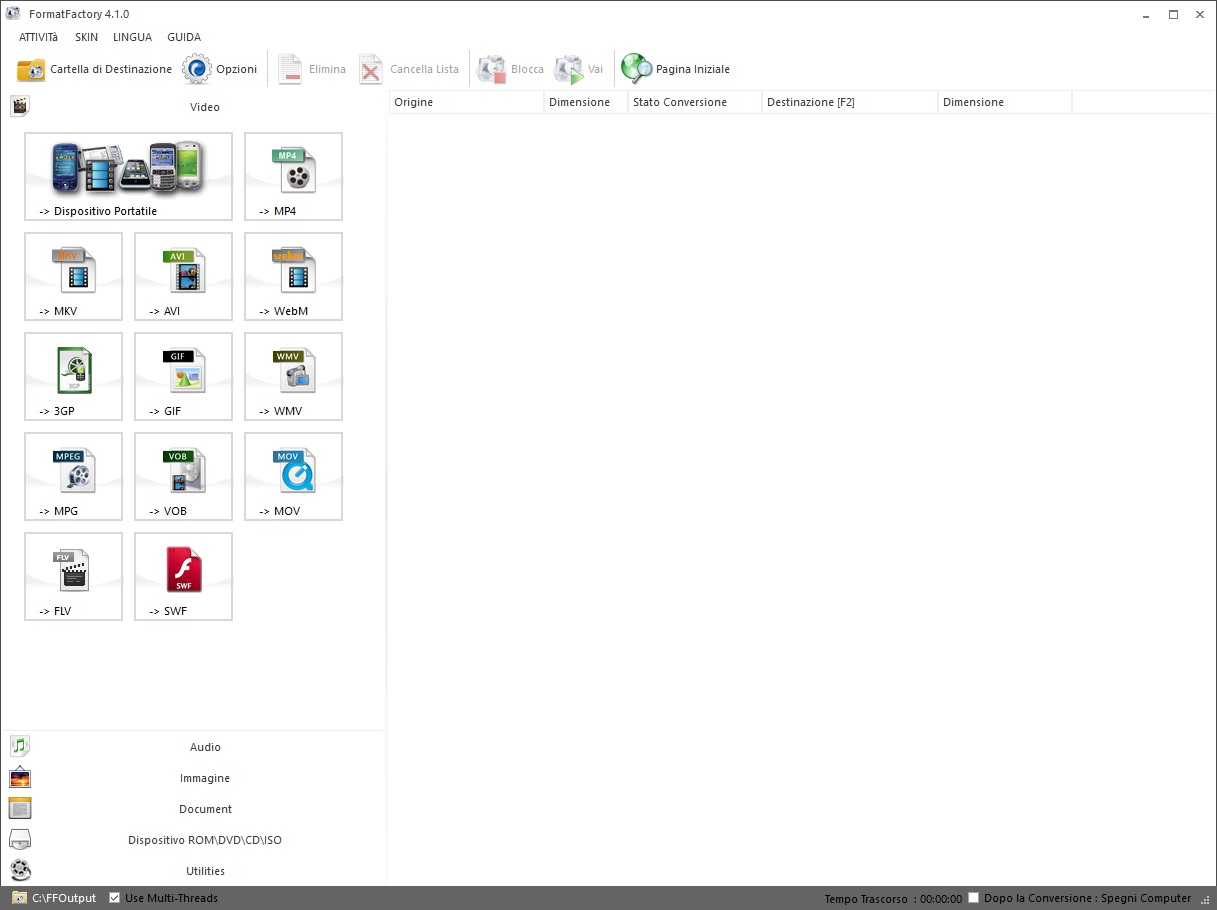1217x910 pixels.
Task: Open the MKV conversion option
Action: coord(73,276)
